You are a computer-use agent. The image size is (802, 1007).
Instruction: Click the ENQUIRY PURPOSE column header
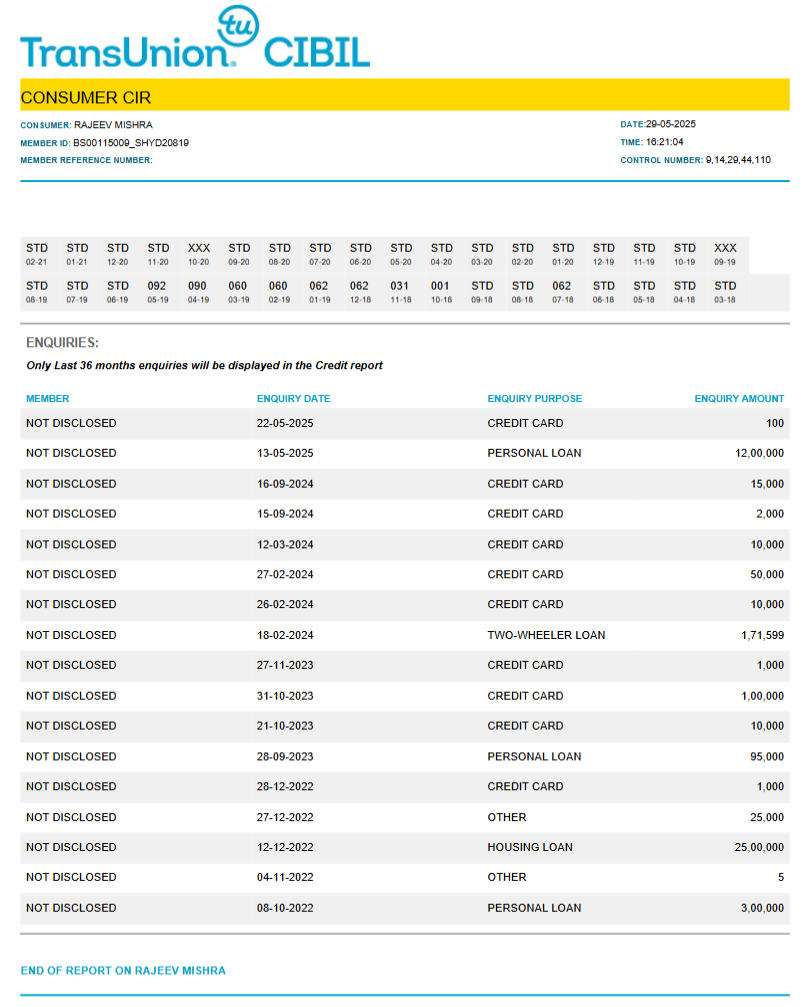tap(534, 399)
